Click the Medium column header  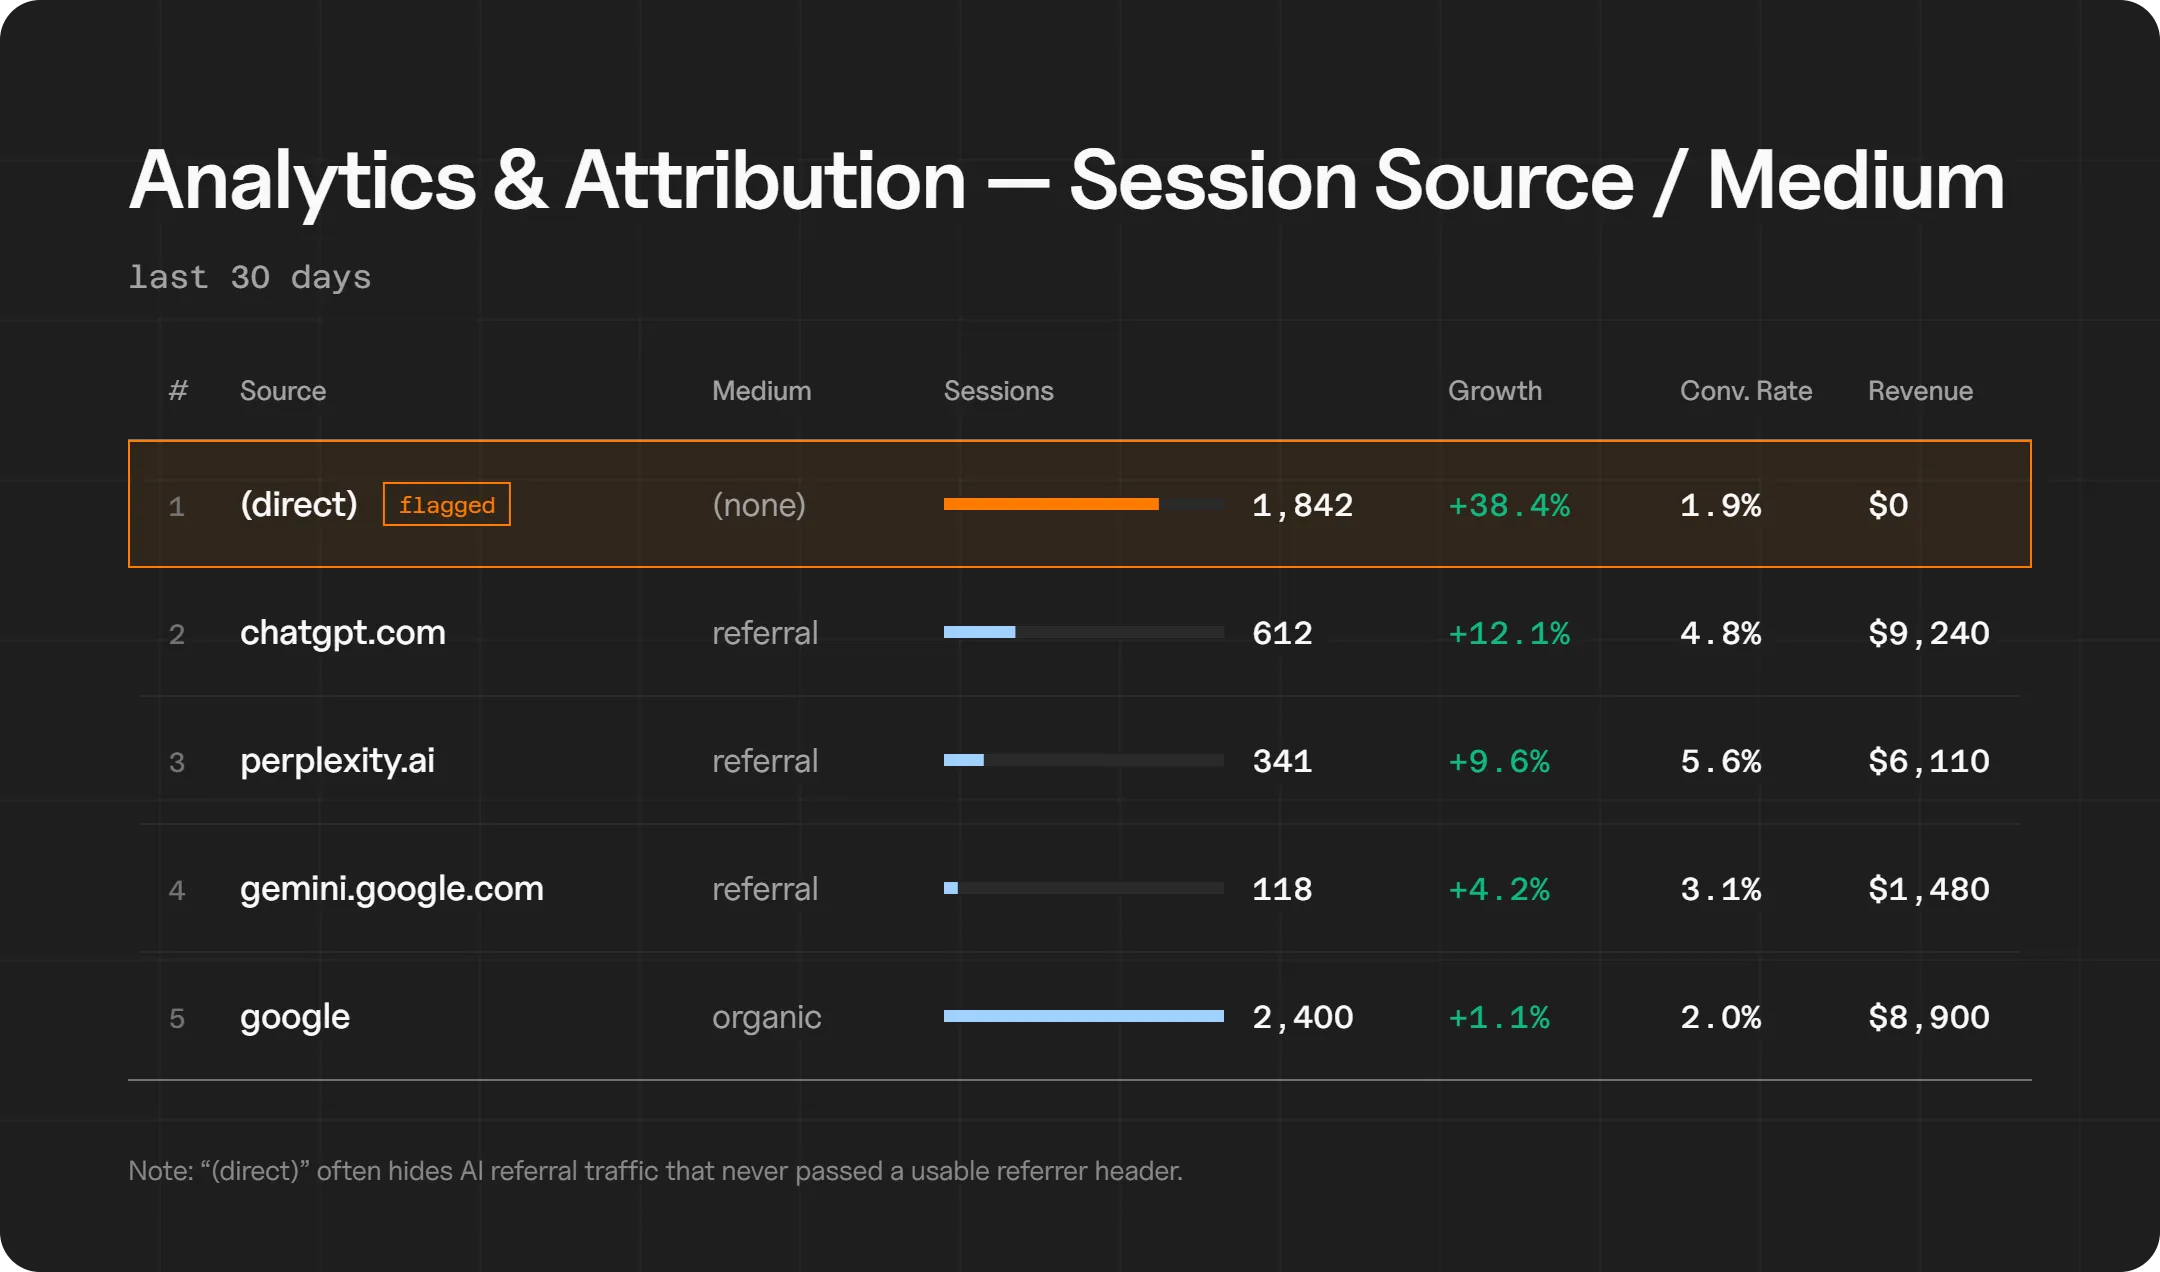(761, 391)
